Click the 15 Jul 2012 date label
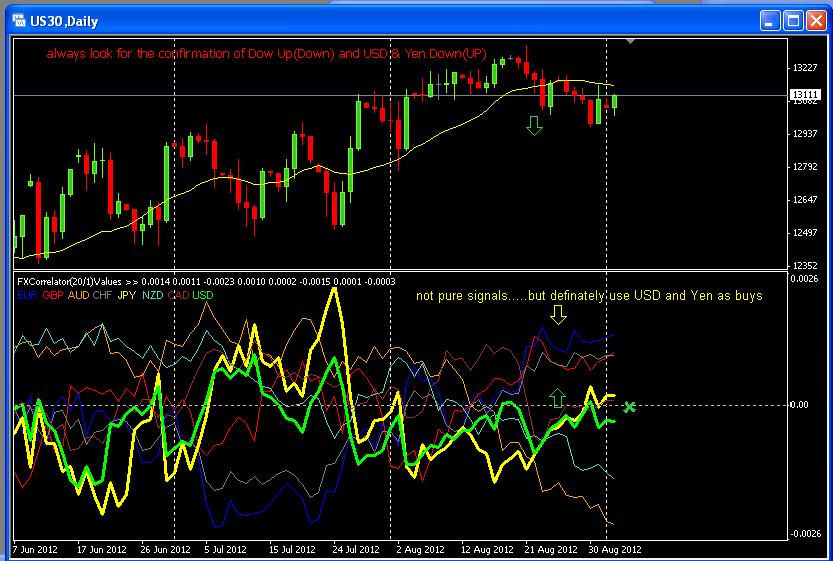This screenshot has width=833, height=561. point(291,549)
